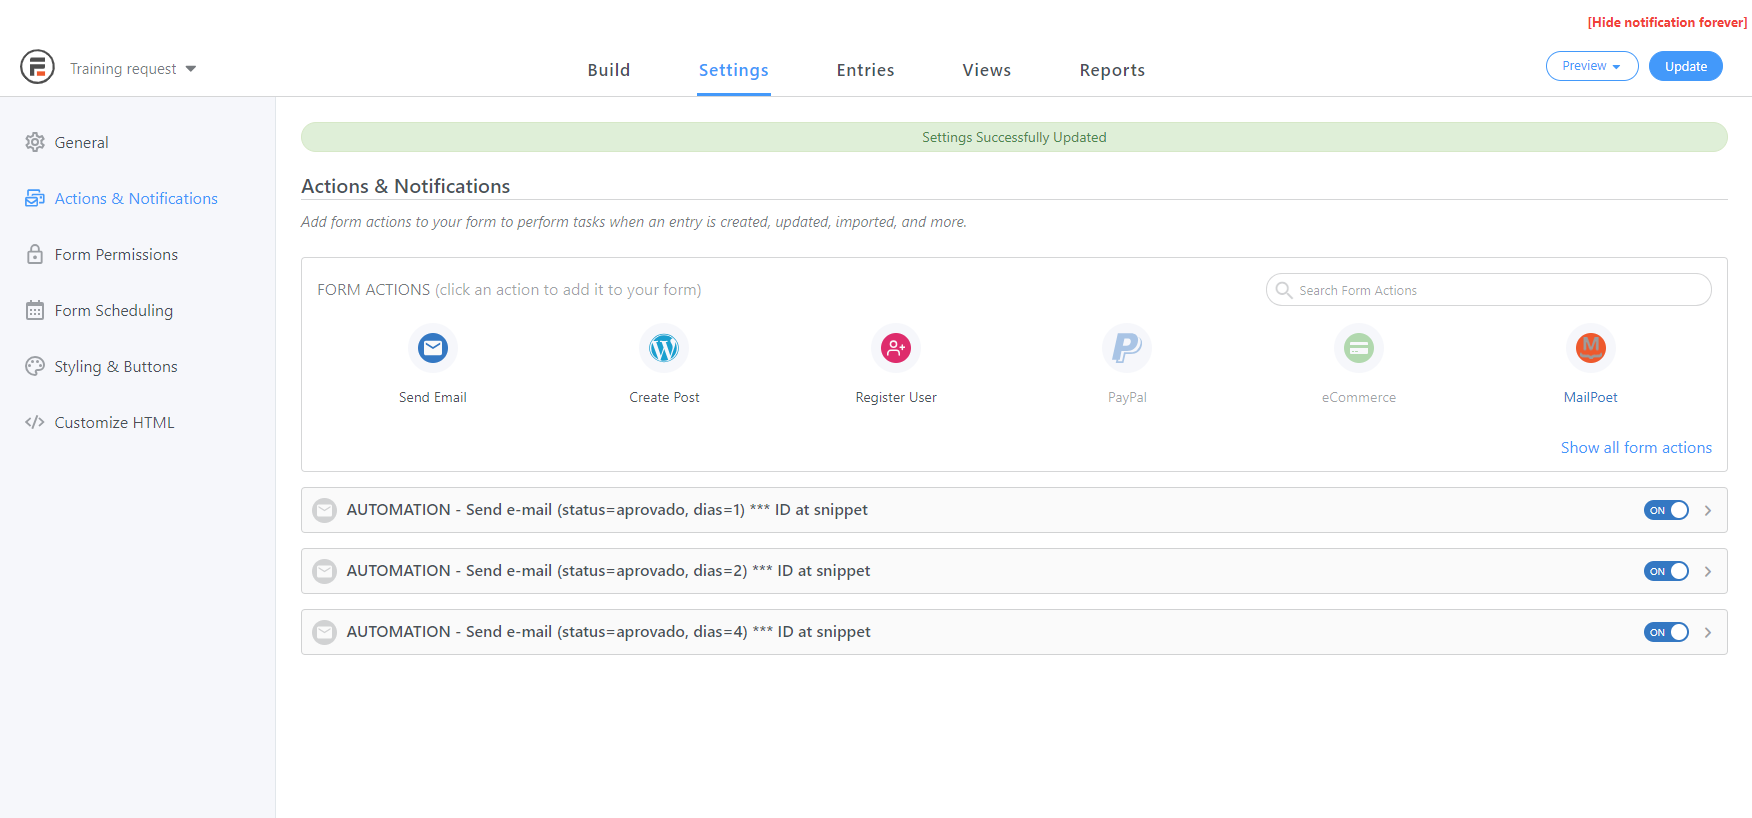Switch to the Build tab
1752x818 pixels.
609,70
